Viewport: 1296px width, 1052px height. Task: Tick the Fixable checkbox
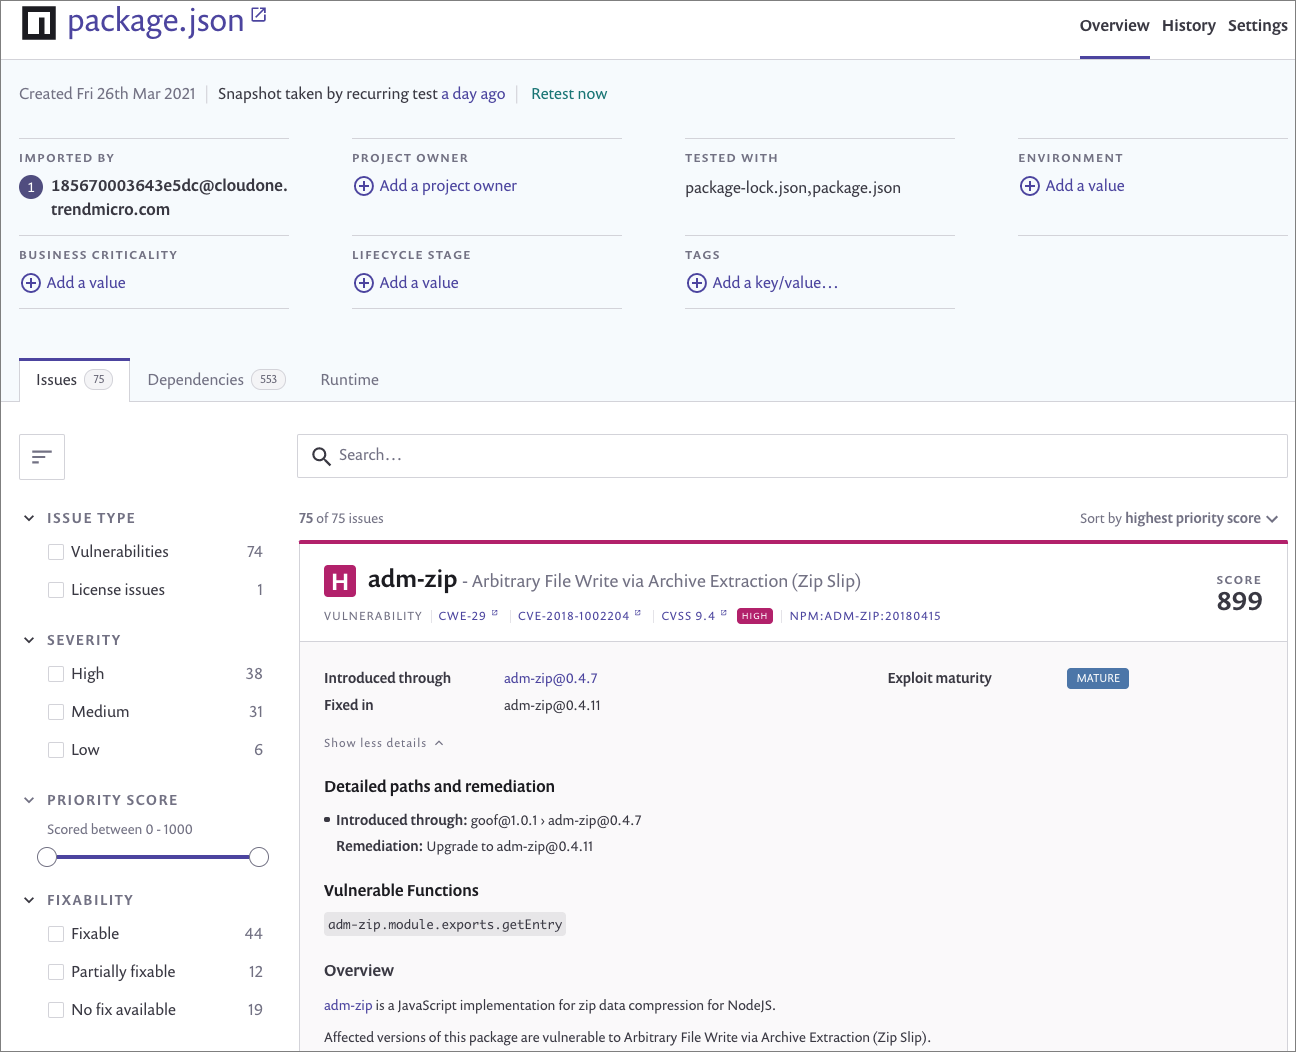pos(56,934)
